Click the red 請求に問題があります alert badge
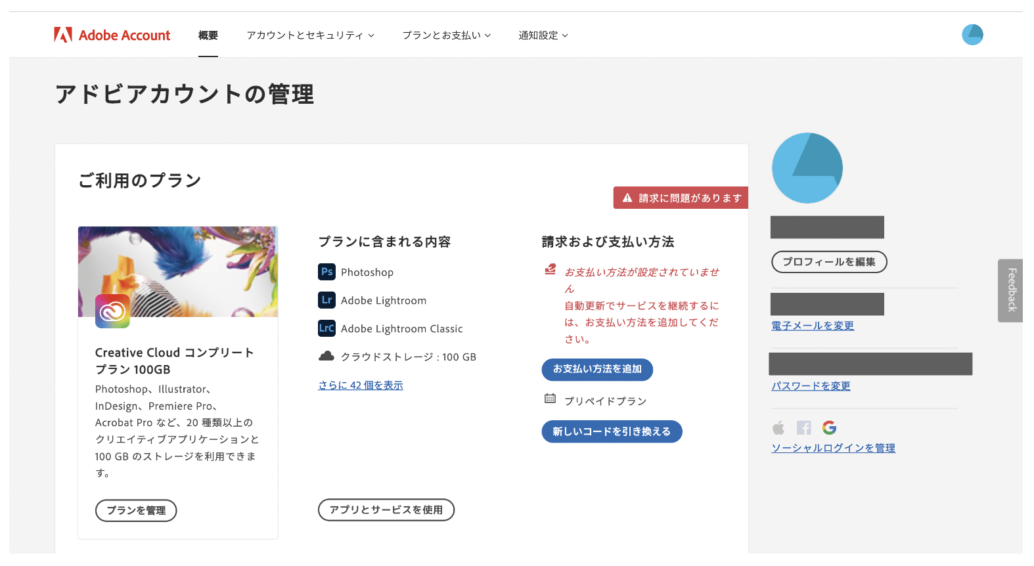 (681, 198)
